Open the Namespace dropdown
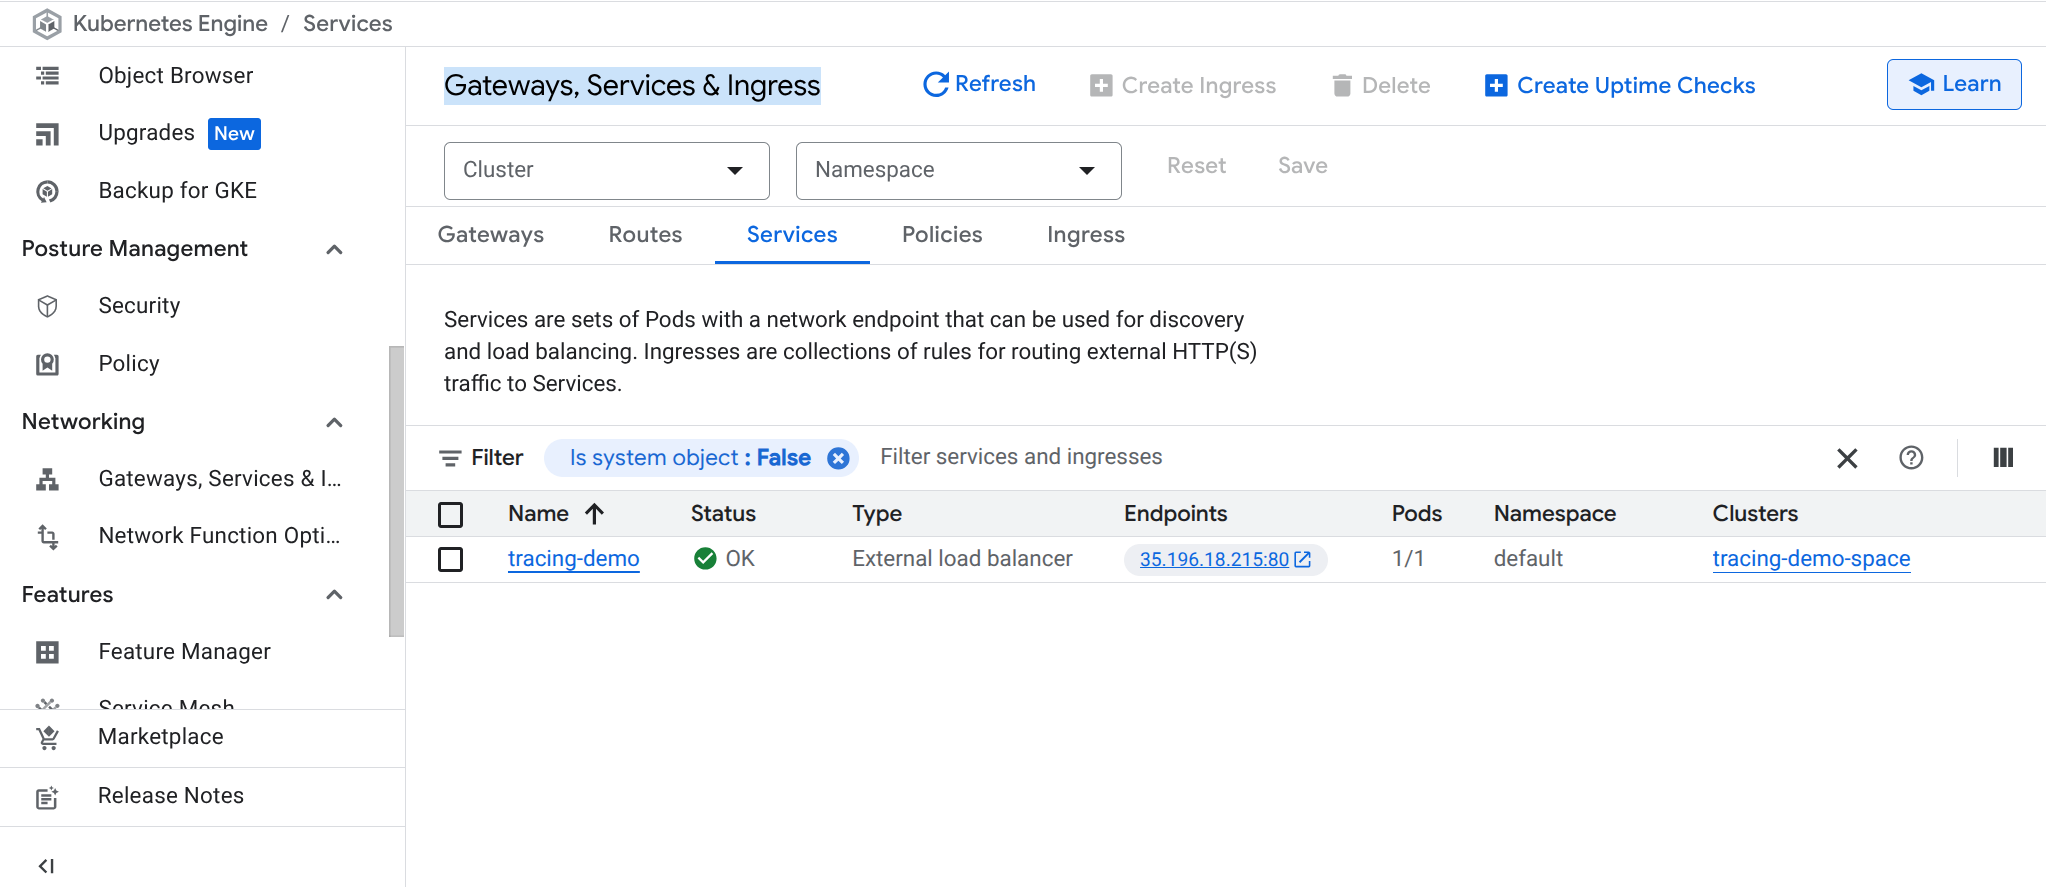The height and width of the screenshot is (887, 2046). (x=959, y=171)
